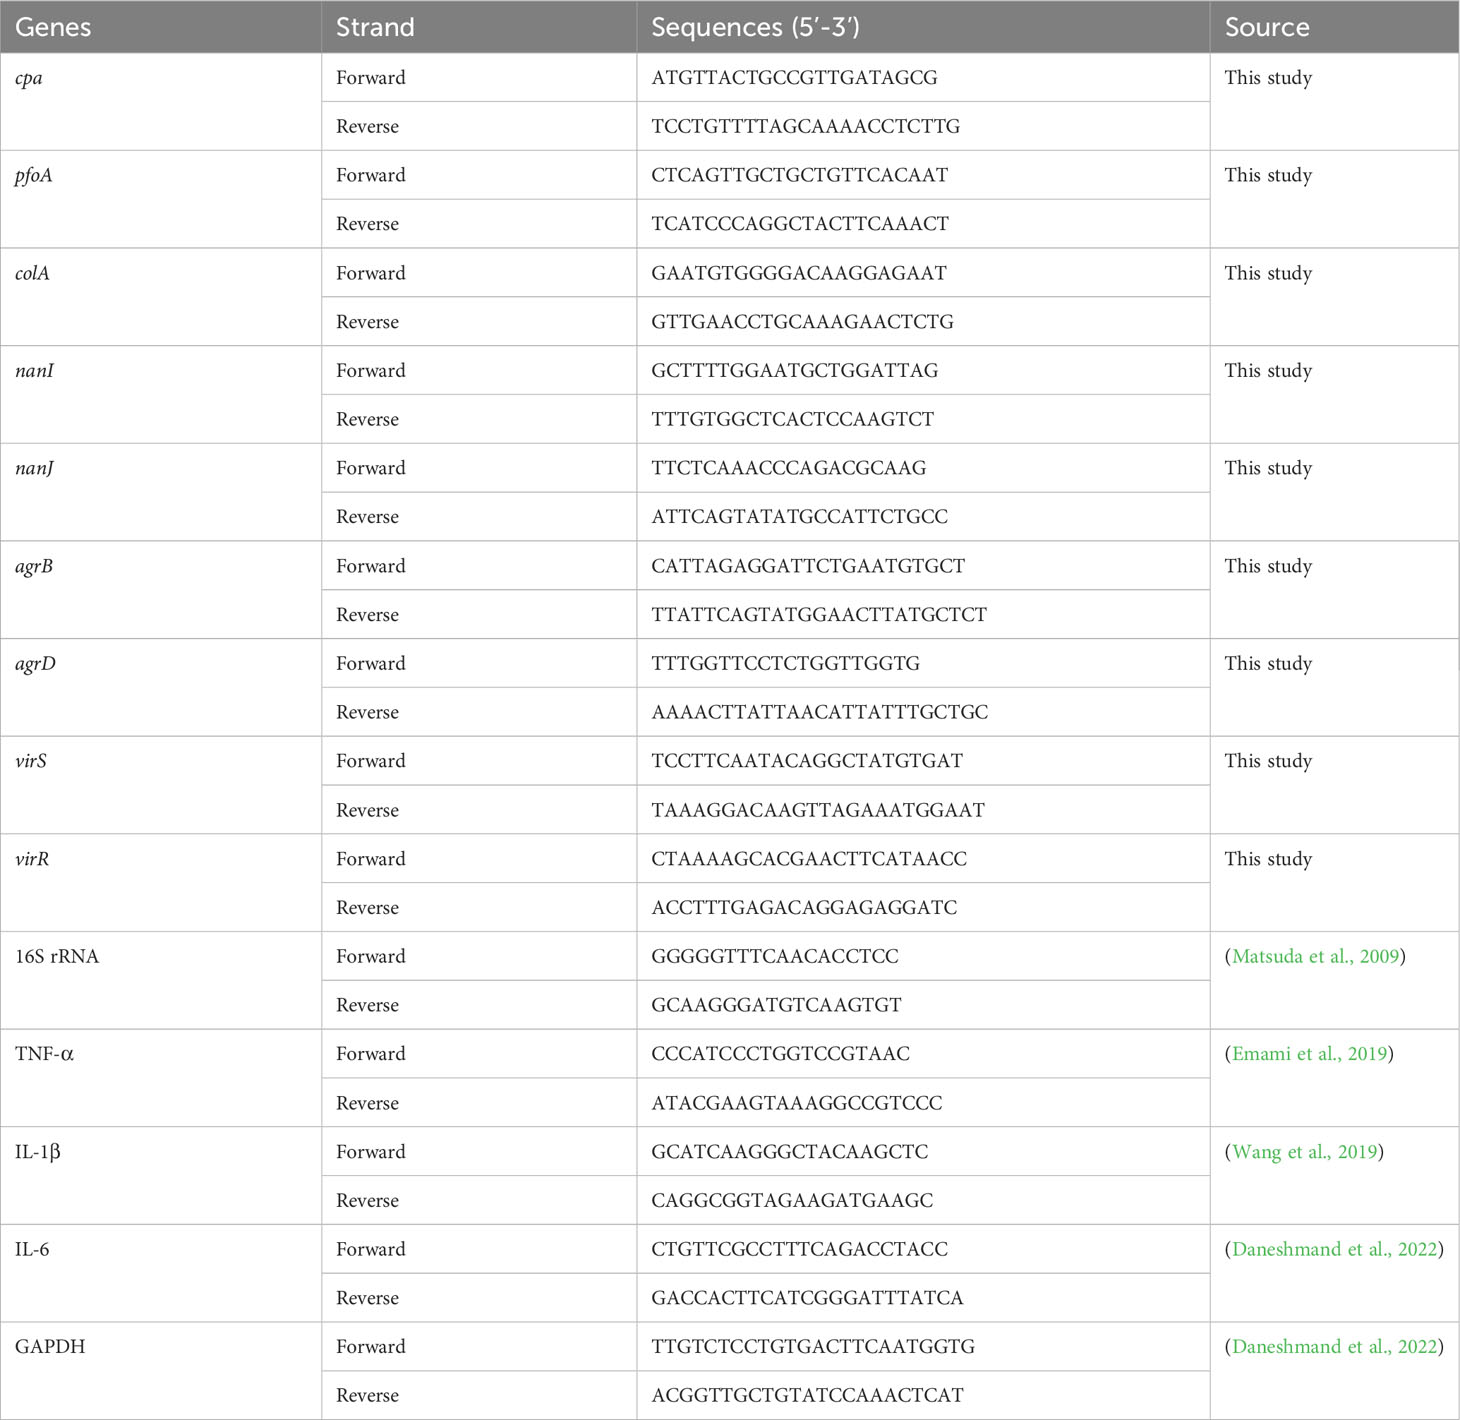The height and width of the screenshot is (1420, 1460).
Task: Click sequence CTAAAAGCACGAACTTCATAACC
Action: [x=809, y=859]
